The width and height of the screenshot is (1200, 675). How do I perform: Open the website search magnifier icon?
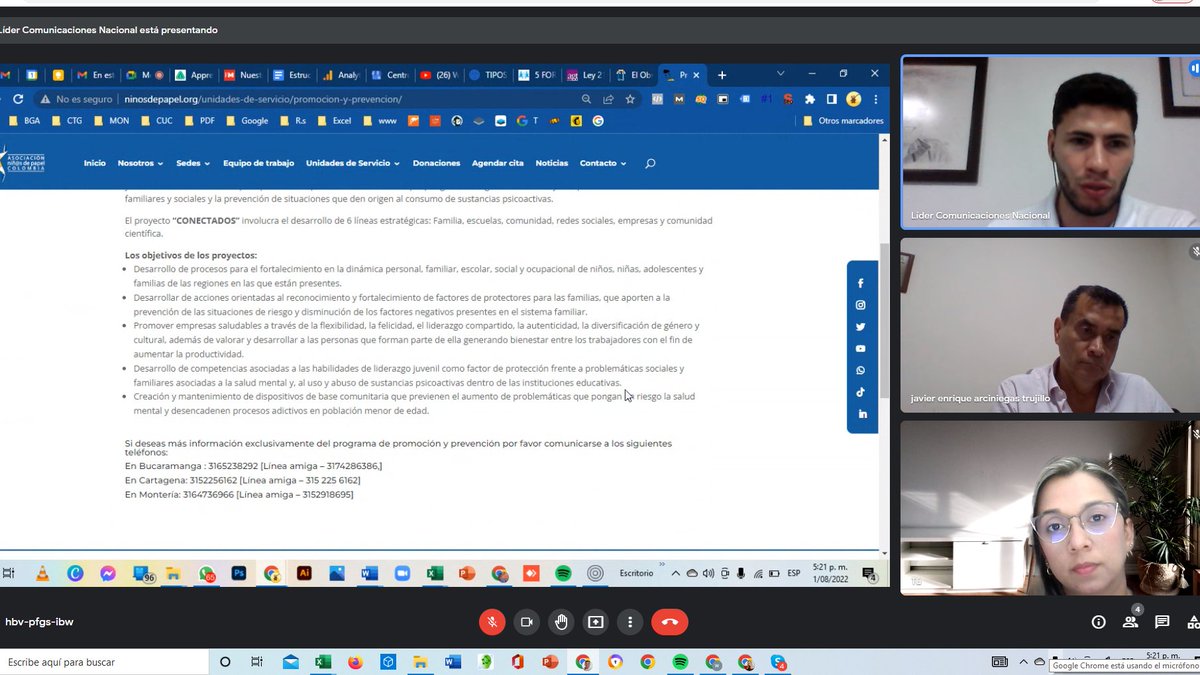pyautogui.click(x=650, y=163)
